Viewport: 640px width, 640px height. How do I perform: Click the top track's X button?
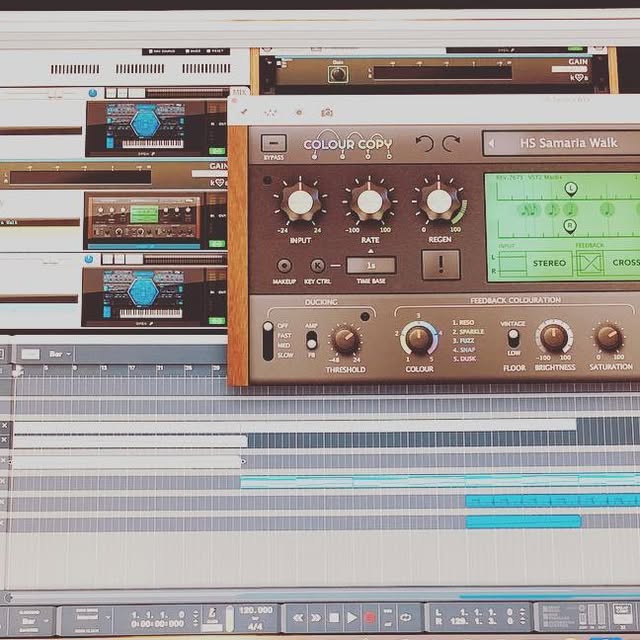(4, 426)
